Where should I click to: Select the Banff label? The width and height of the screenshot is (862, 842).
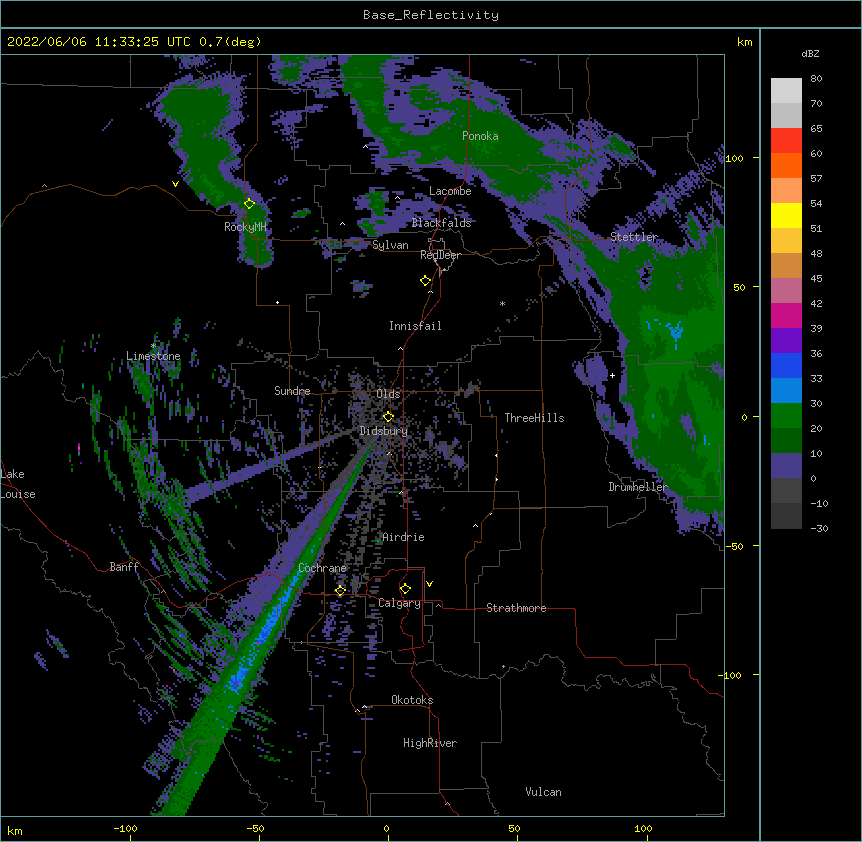click(124, 567)
